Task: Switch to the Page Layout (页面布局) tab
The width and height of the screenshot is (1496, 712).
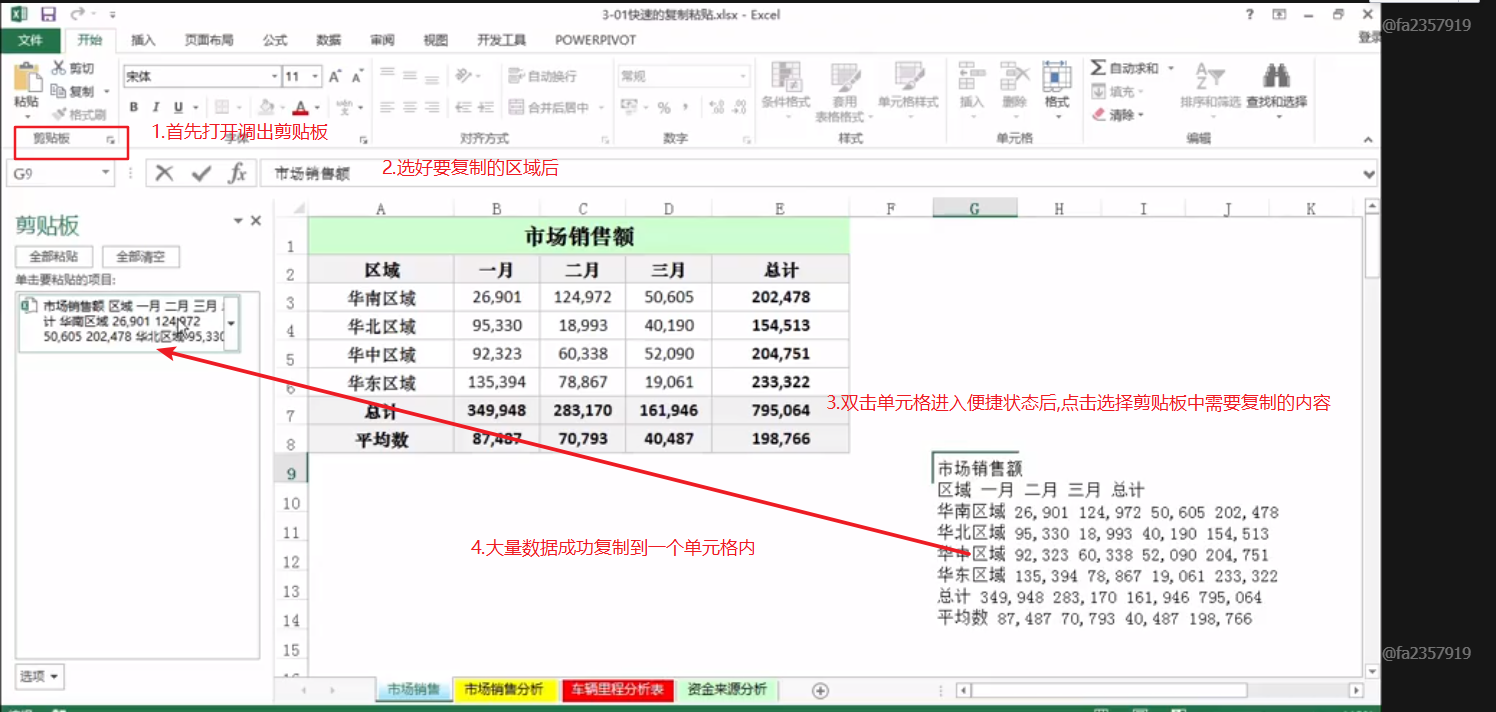Action: coord(209,40)
